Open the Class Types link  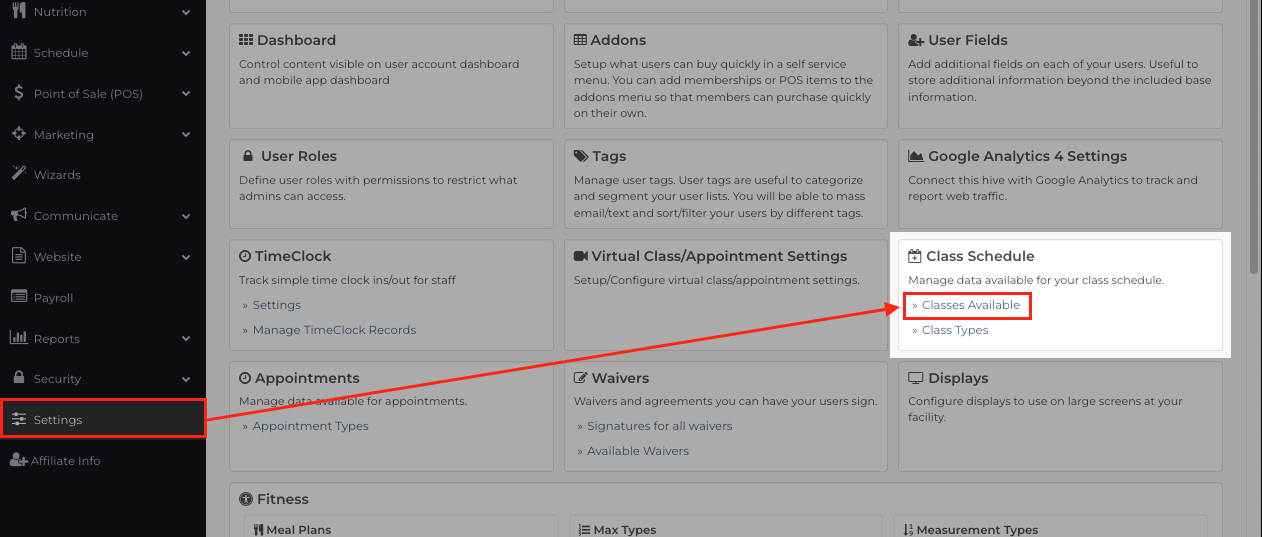point(955,330)
